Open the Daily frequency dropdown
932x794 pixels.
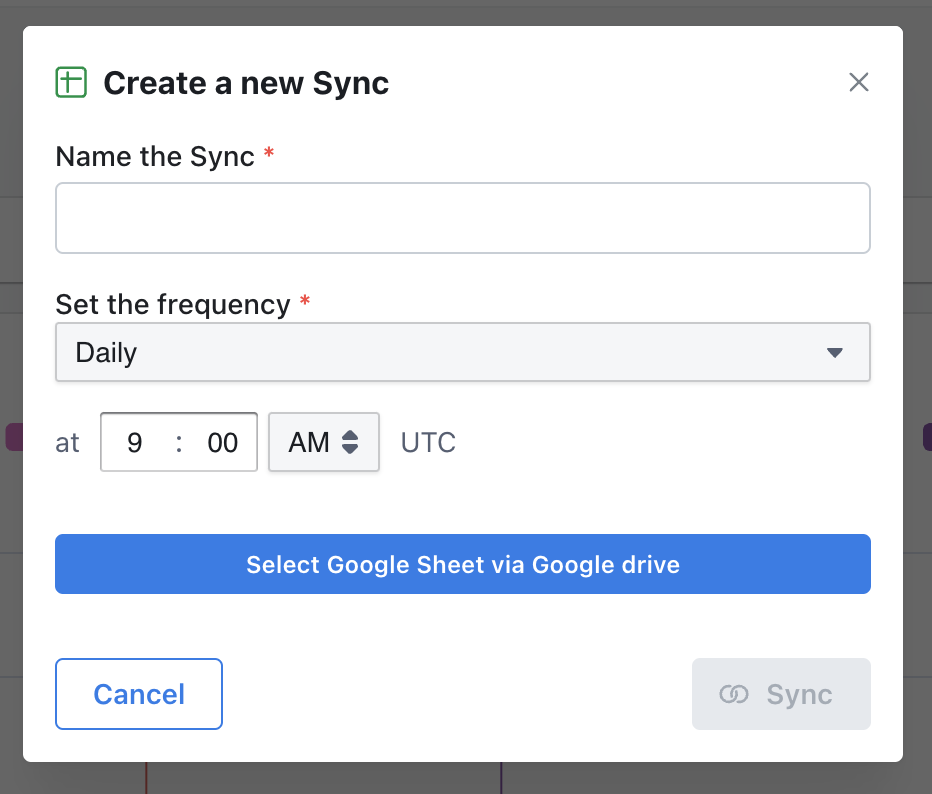[x=463, y=352]
